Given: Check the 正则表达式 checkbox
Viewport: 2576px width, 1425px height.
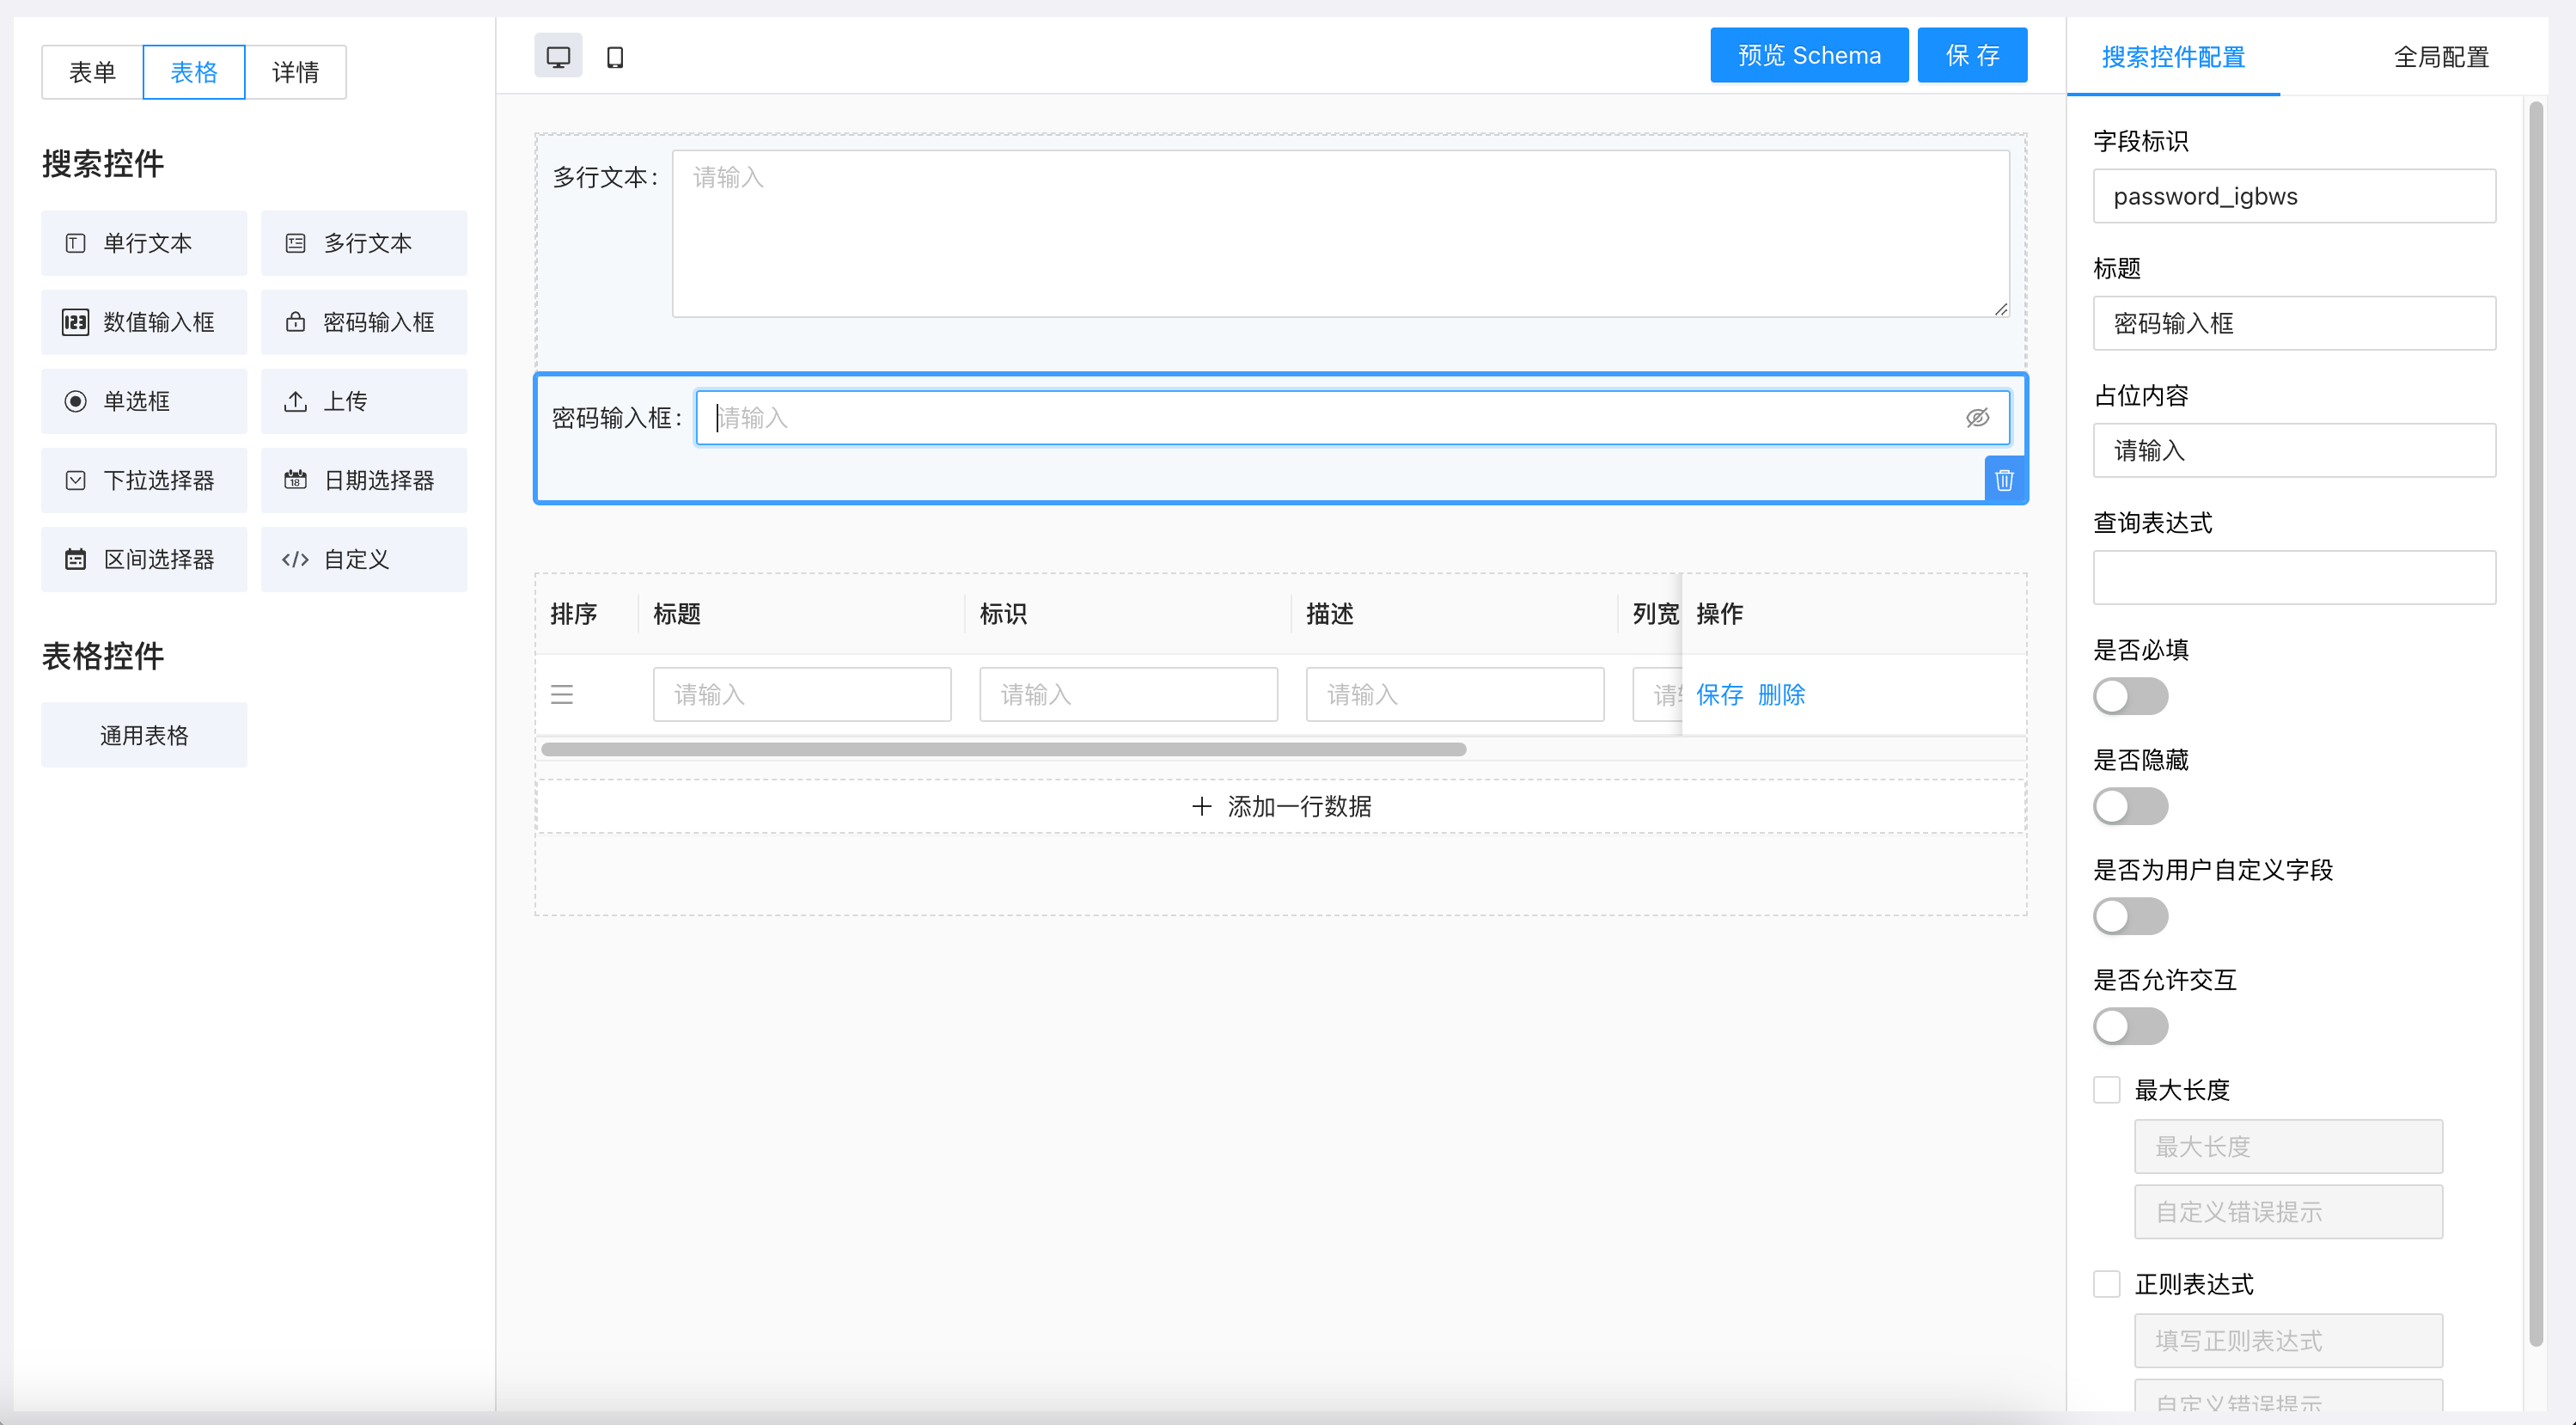Looking at the screenshot, I should tap(2106, 1284).
